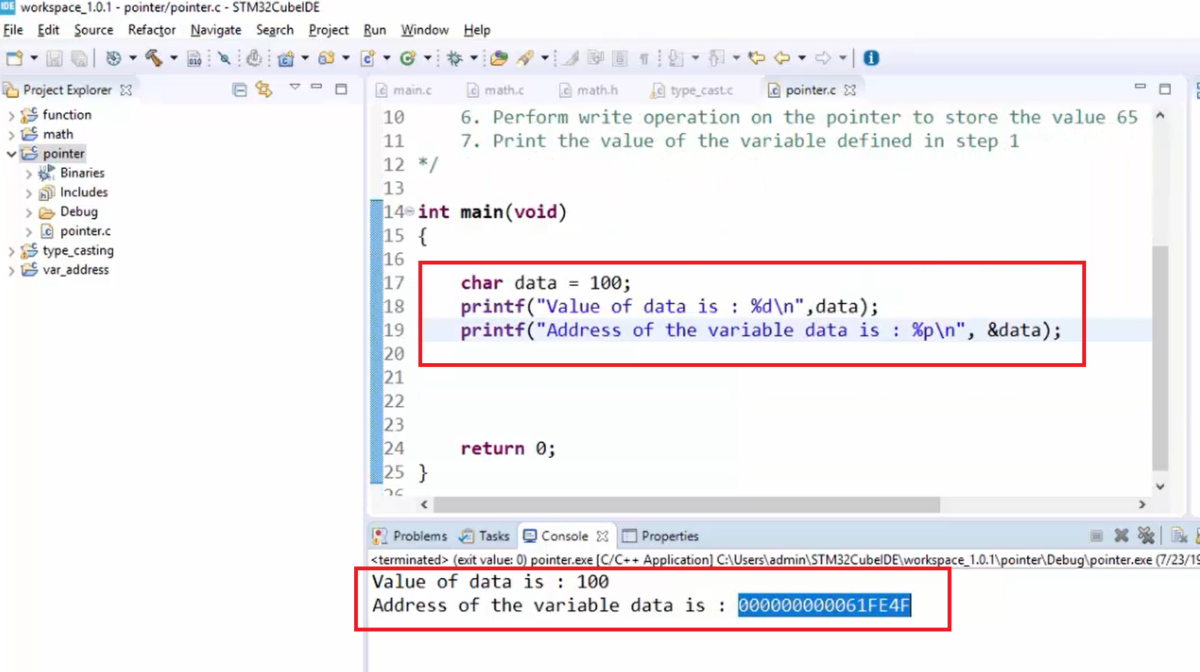Click the Next Annotation icon

tap(676, 58)
